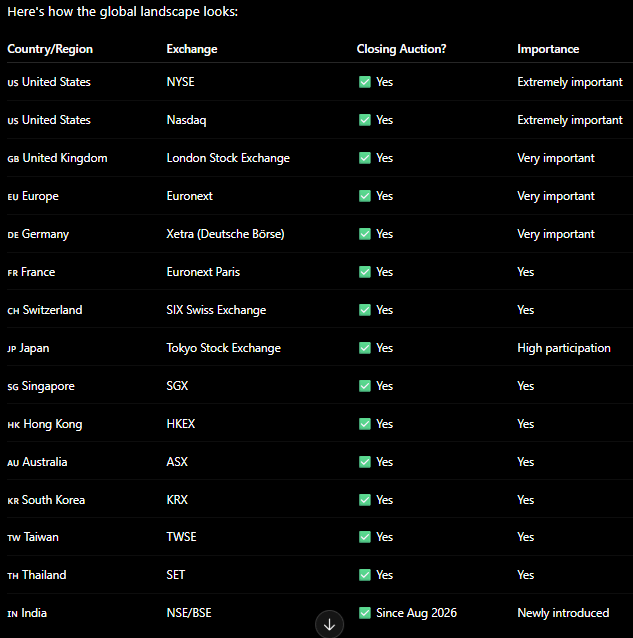Viewport: 633px width, 638px height.
Task: Click the Exchange column header
Action: 192,49
